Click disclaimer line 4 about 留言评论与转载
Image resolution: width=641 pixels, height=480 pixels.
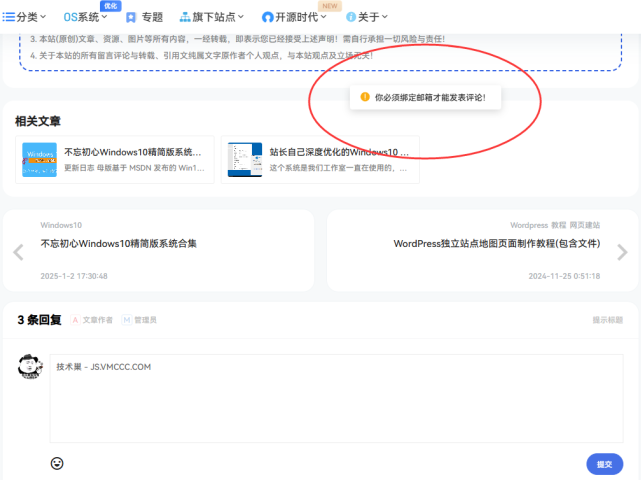click(x=201, y=56)
